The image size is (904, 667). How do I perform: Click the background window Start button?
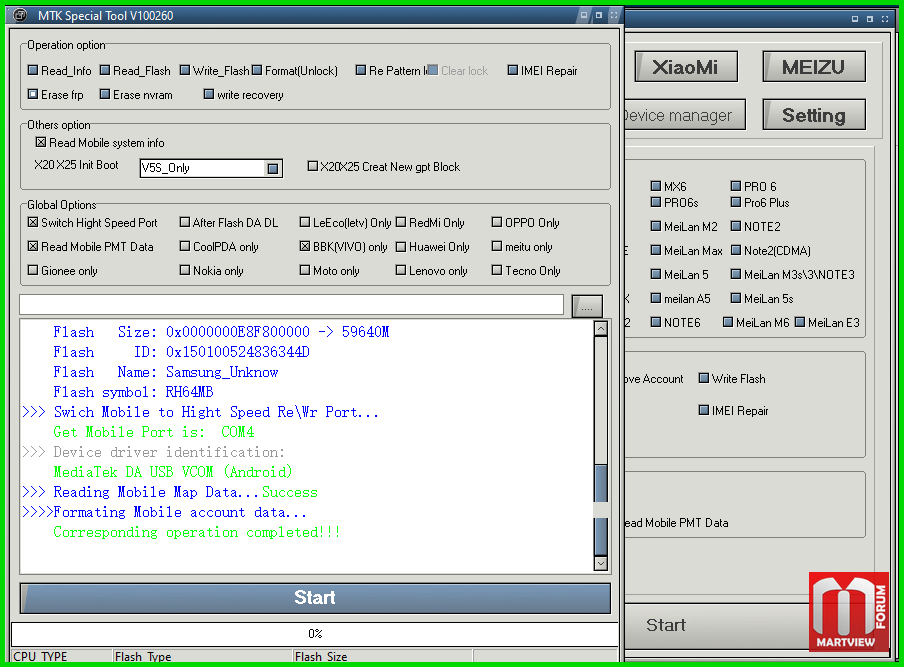click(x=718, y=625)
